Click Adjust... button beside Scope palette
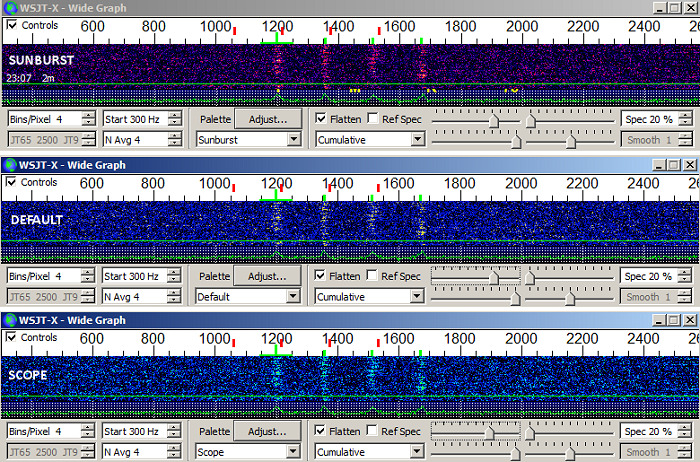Viewport: 700px width, 462px height. 267,432
